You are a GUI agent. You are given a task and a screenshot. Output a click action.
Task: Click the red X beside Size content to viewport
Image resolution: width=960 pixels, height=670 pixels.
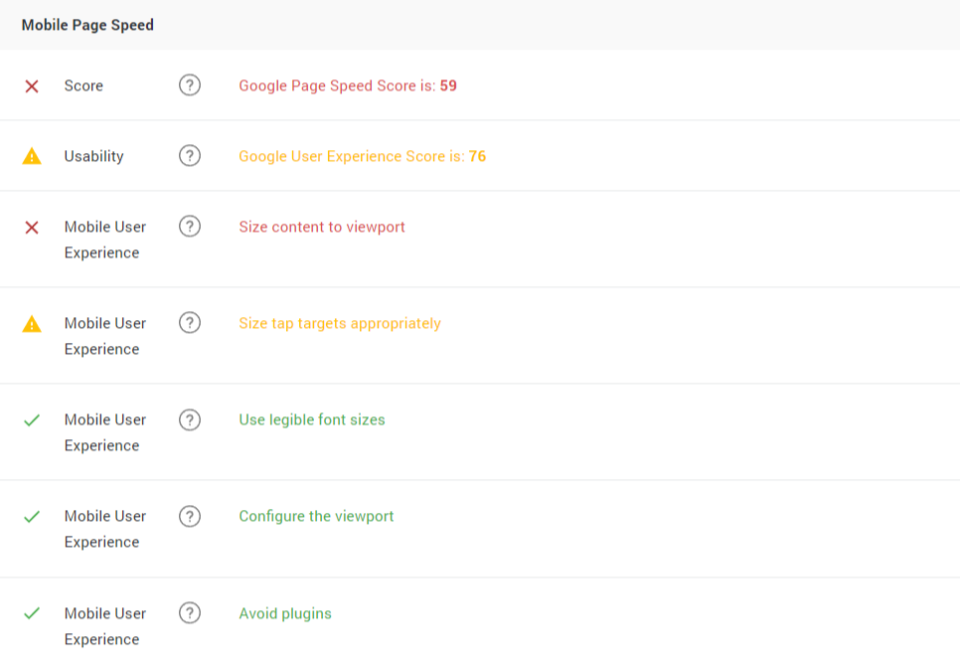(x=31, y=227)
